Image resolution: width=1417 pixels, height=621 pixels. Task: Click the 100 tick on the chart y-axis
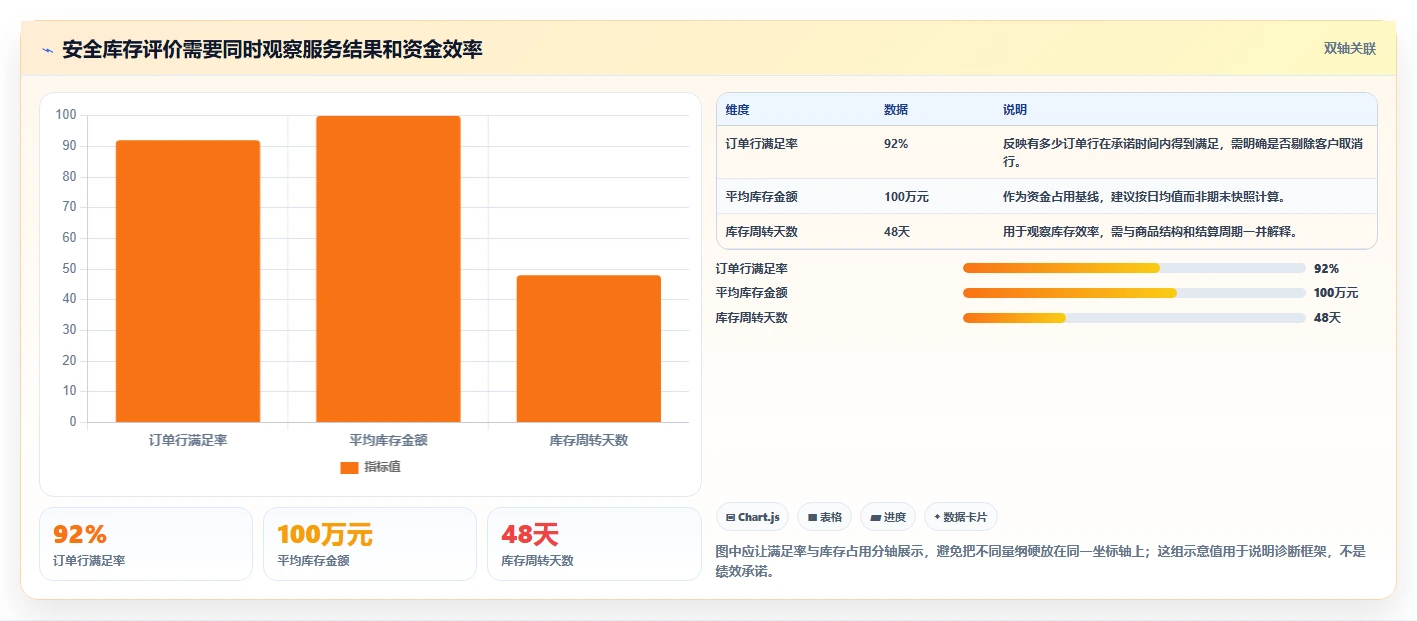(66, 115)
